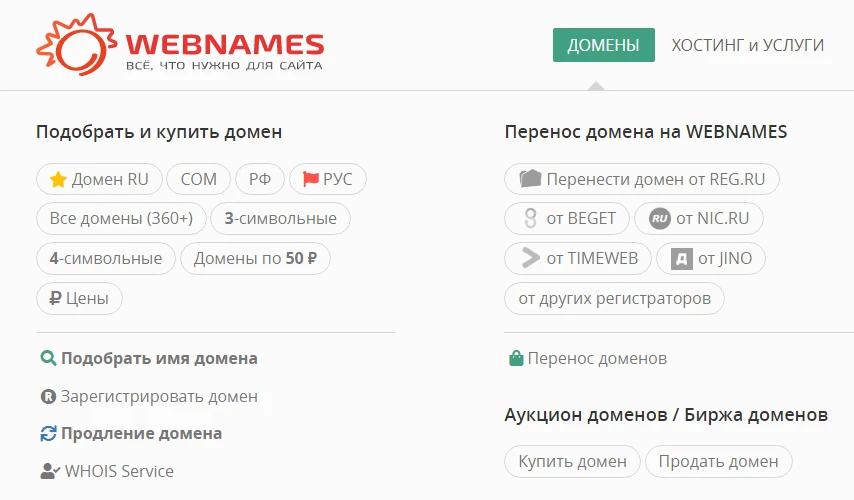Open the ХОСТИНГ и УСЛУГИ menu
This screenshot has width=854, height=500.
click(x=747, y=45)
